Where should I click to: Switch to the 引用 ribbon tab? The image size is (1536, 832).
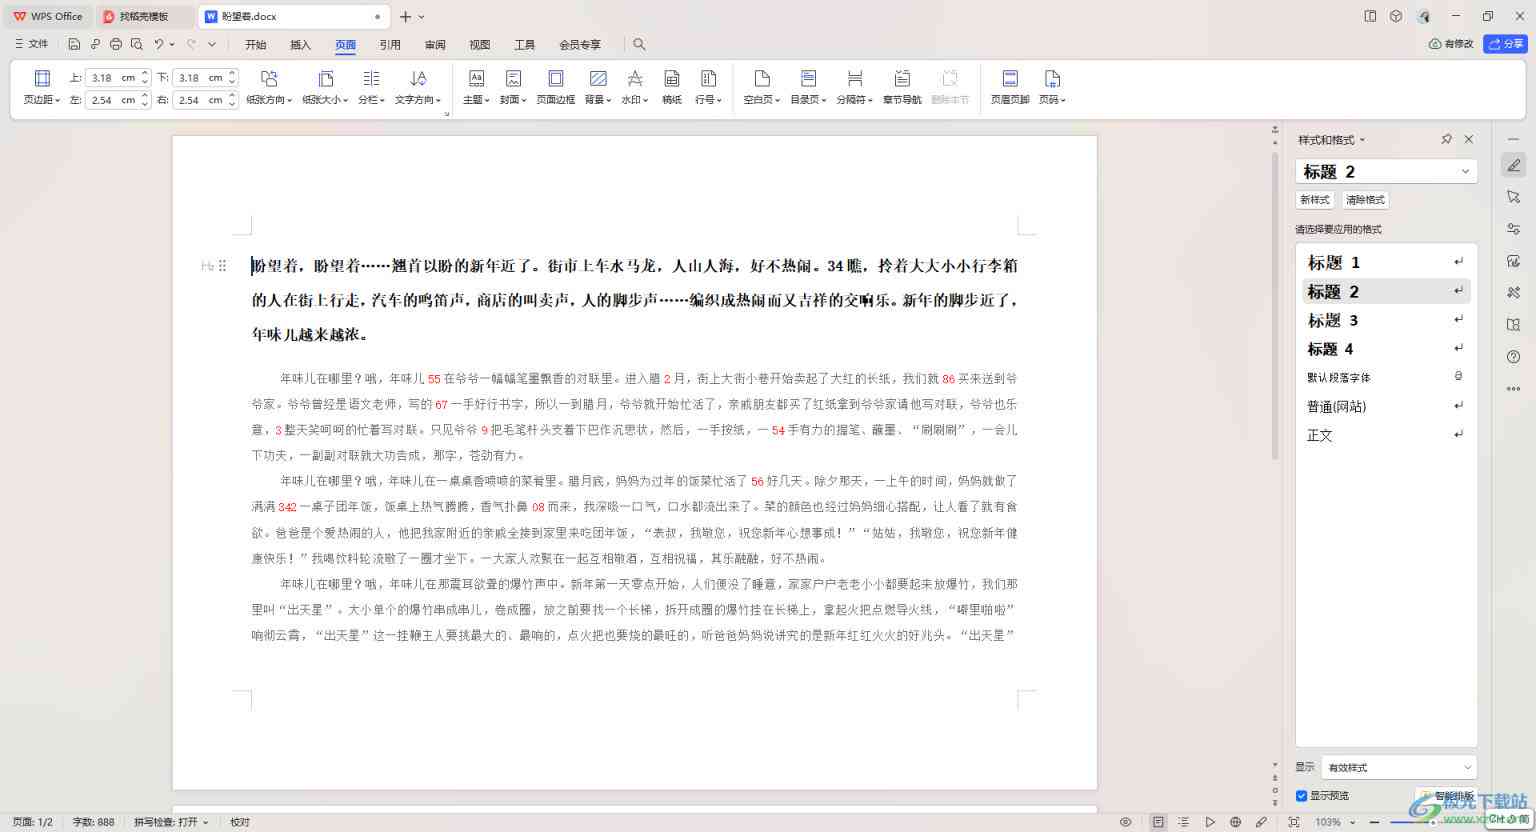tap(390, 44)
